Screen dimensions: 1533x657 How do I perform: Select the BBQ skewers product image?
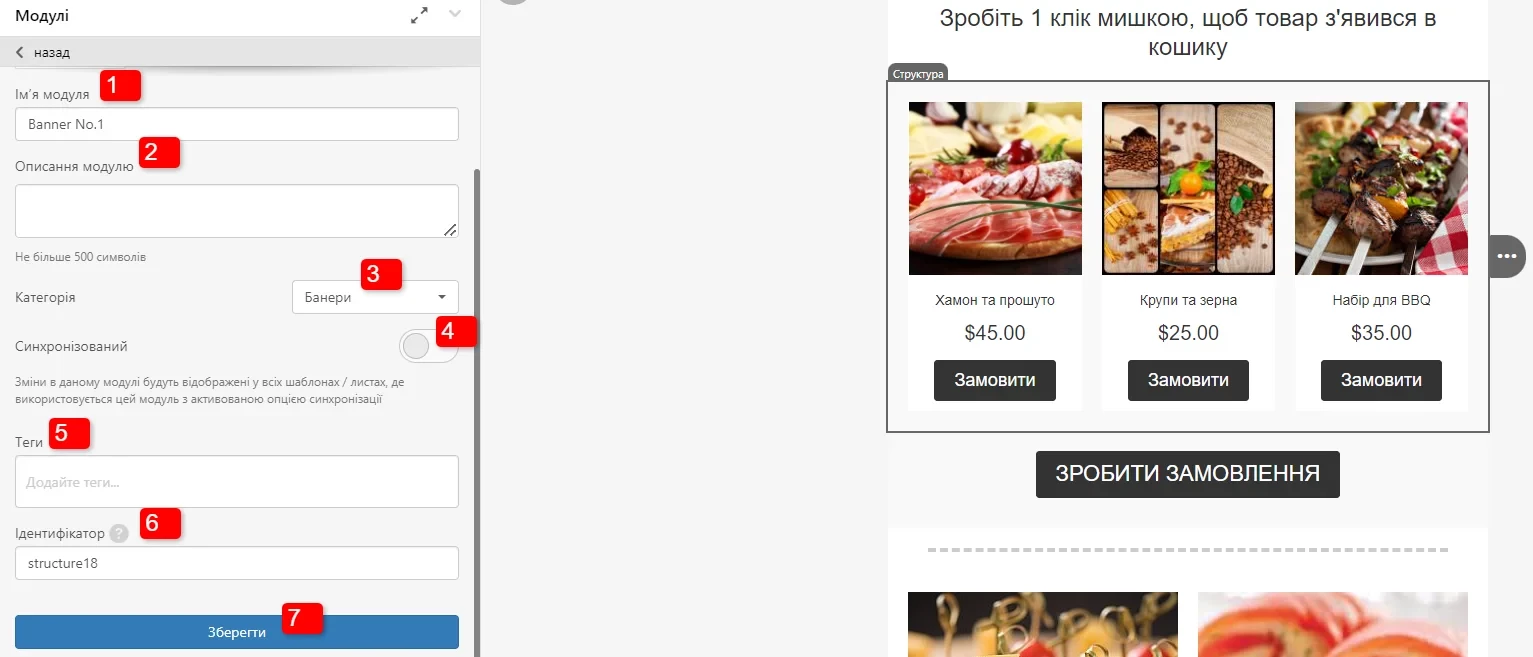(x=1381, y=188)
